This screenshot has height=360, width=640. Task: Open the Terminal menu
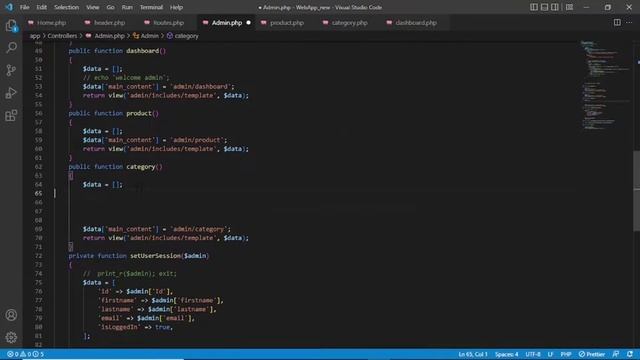click(x=151, y=7)
